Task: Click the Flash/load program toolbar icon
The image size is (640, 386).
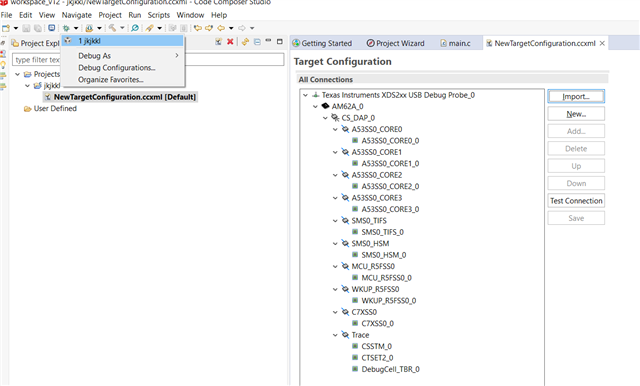Action: click(89, 28)
